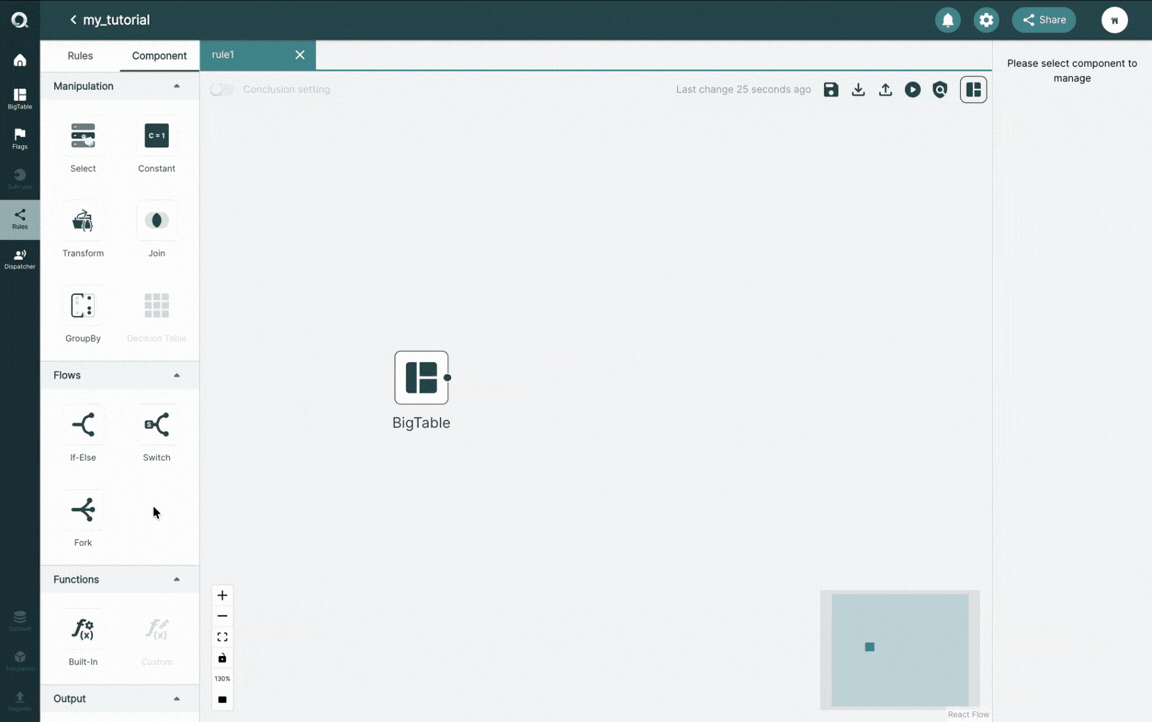This screenshot has width=1152, height=722.
Task: Collapse the Functions section
Action: tap(176, 580)
